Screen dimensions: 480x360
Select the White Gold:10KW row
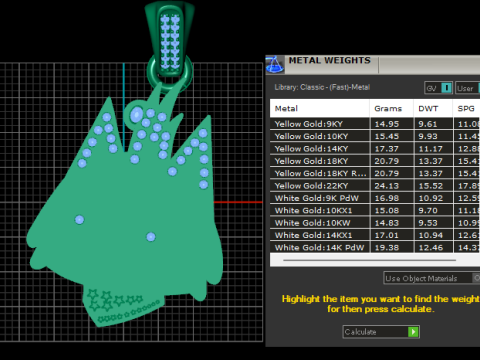(375, 223)
